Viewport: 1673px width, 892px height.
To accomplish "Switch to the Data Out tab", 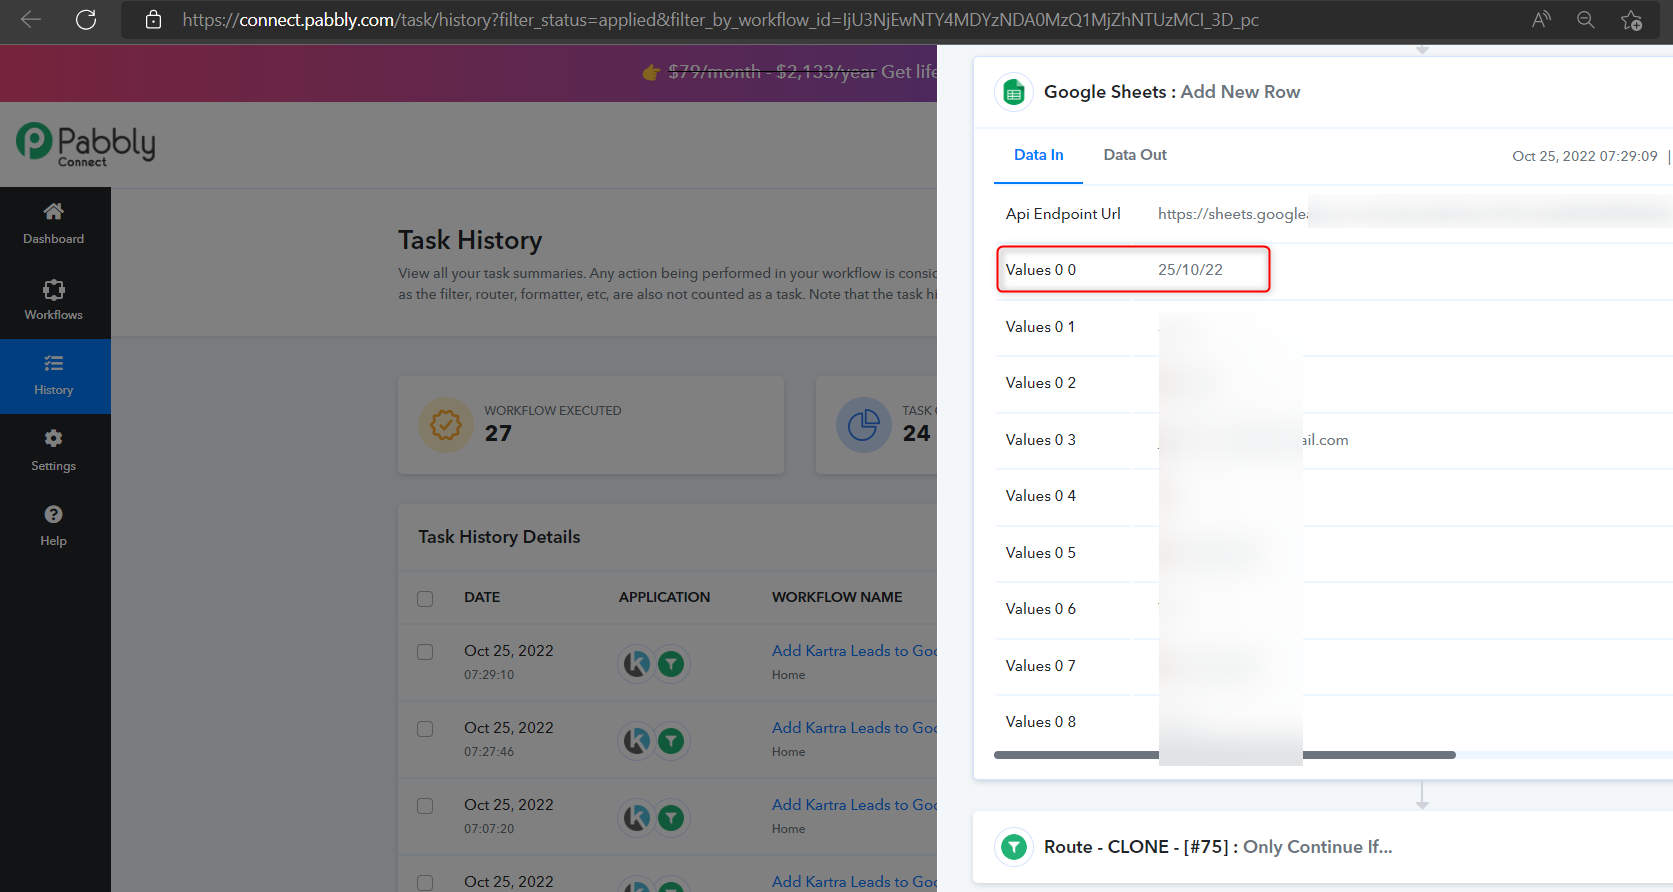I will pyautogui.click(x=1135, y=155).
